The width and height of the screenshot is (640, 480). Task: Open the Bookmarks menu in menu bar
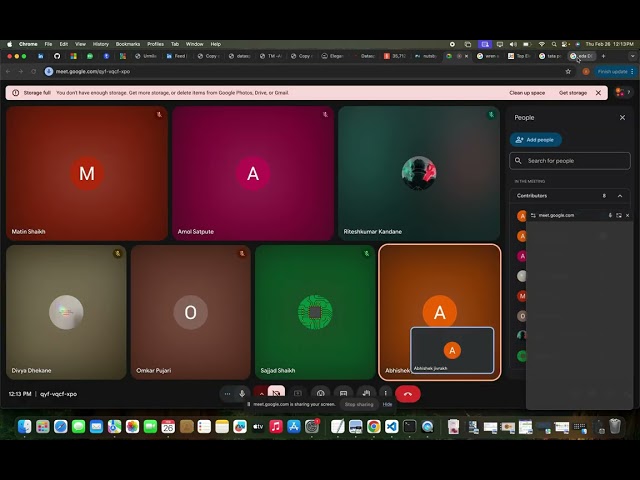click(x=128, y=44)
